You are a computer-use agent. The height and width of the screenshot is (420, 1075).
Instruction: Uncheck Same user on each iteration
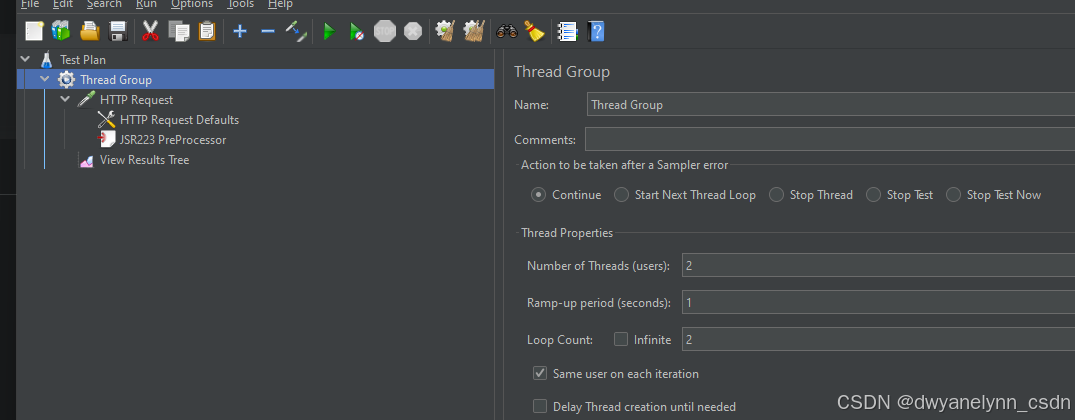coord(540,373)
